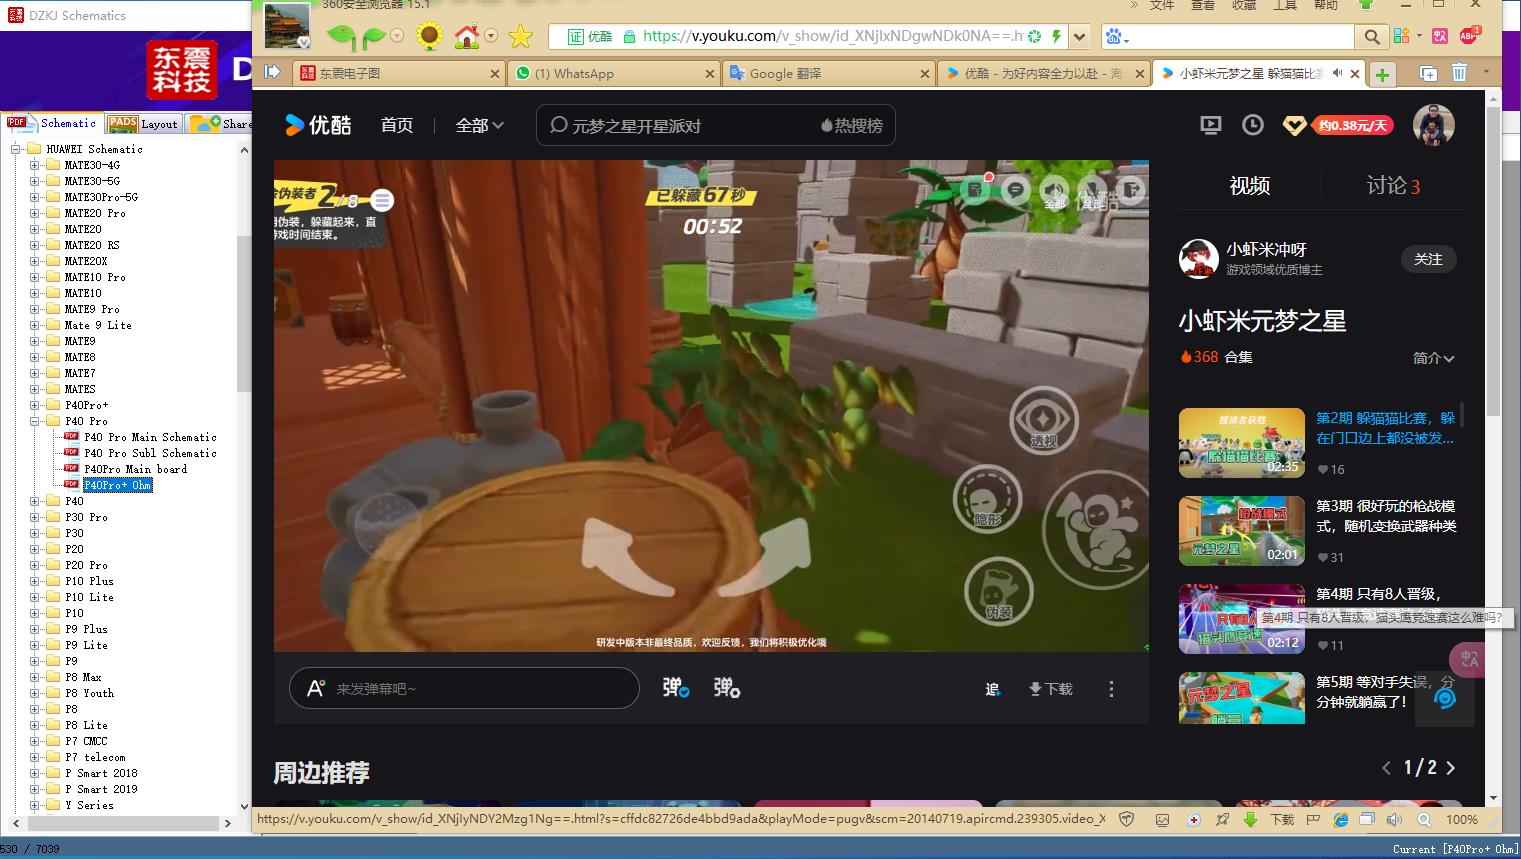The width and height of the screenshot is (1521, 859).
Task: Click the danmaku comment input field
Action: pyautogui.click(x=464, y=688)
